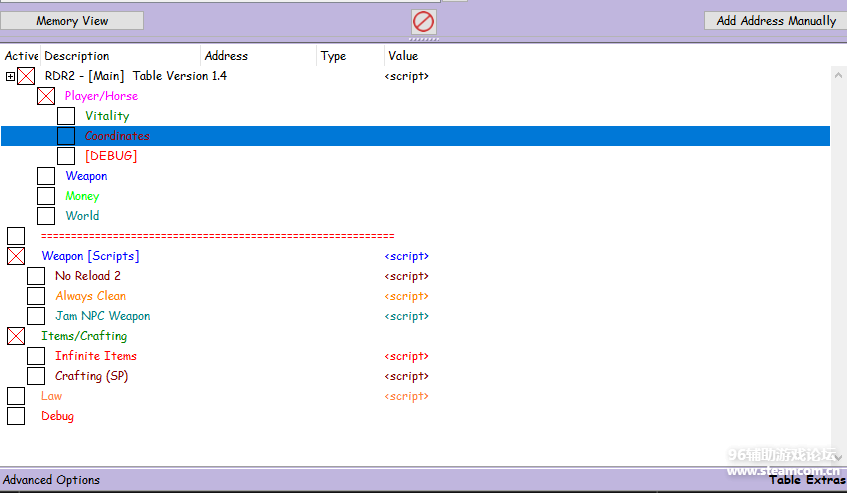Enable Coordinates checkbox

point(66,136)
